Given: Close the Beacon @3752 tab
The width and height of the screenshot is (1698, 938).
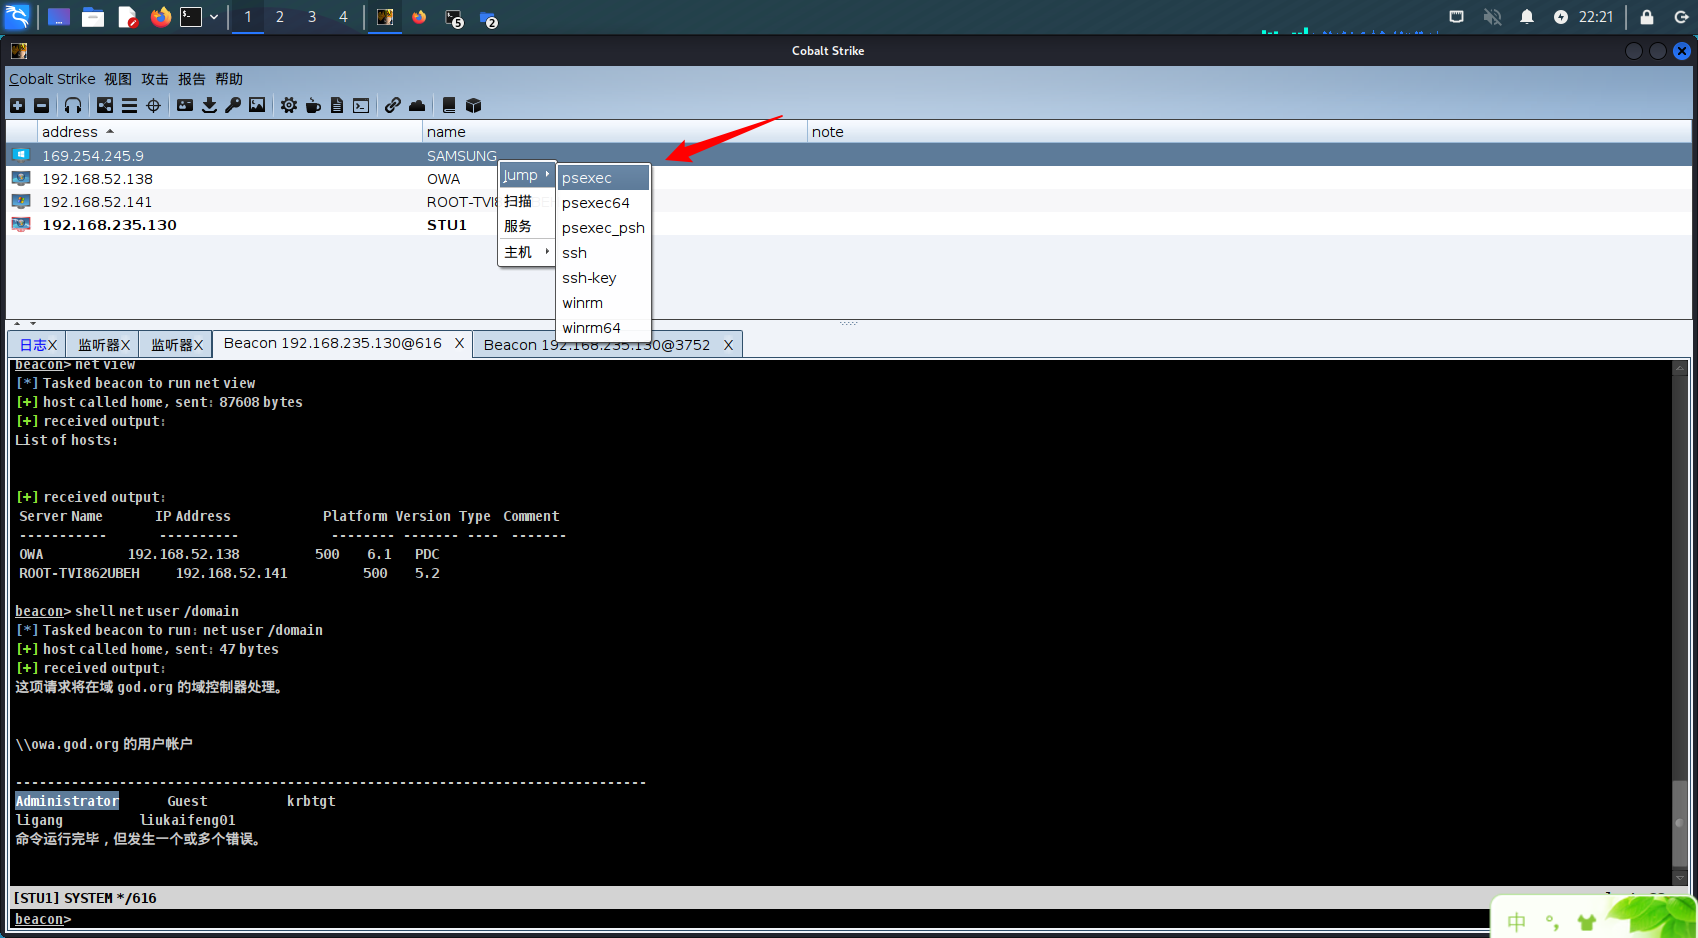Looking at the screenshot, I should pos(728,345).
